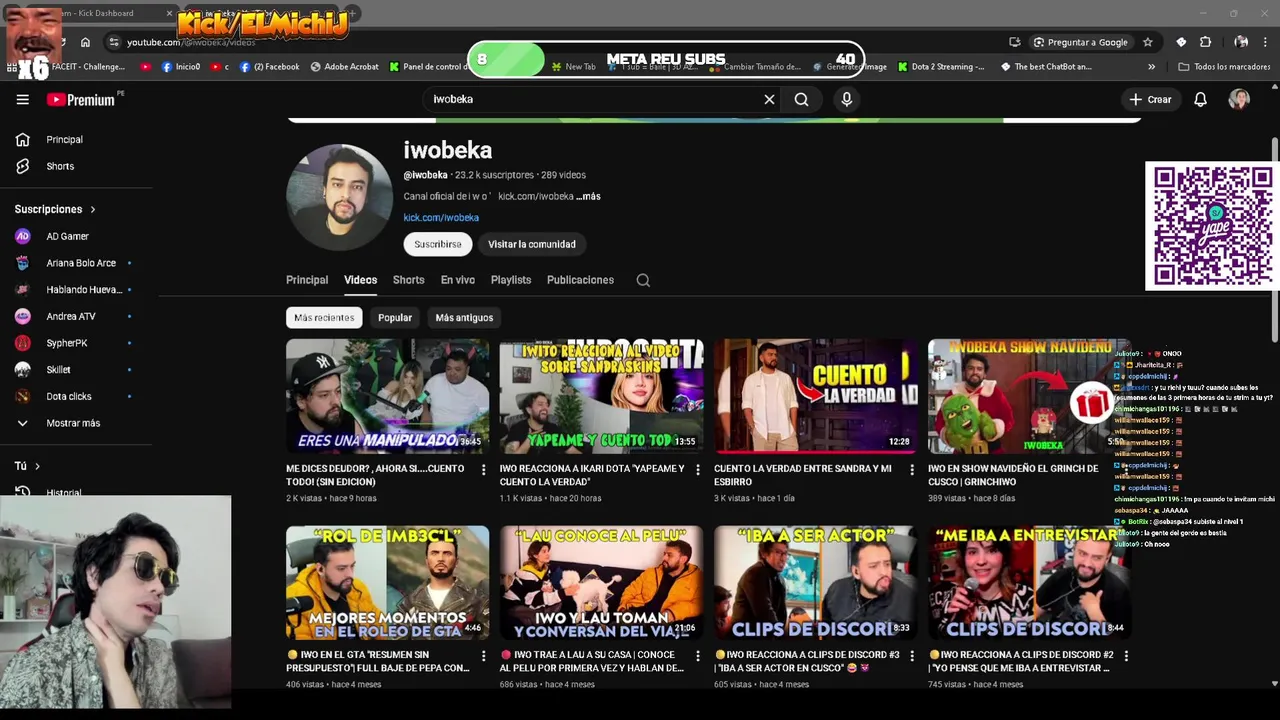Clear the search box with the X

pyautogui.click(x=769, y=99)
